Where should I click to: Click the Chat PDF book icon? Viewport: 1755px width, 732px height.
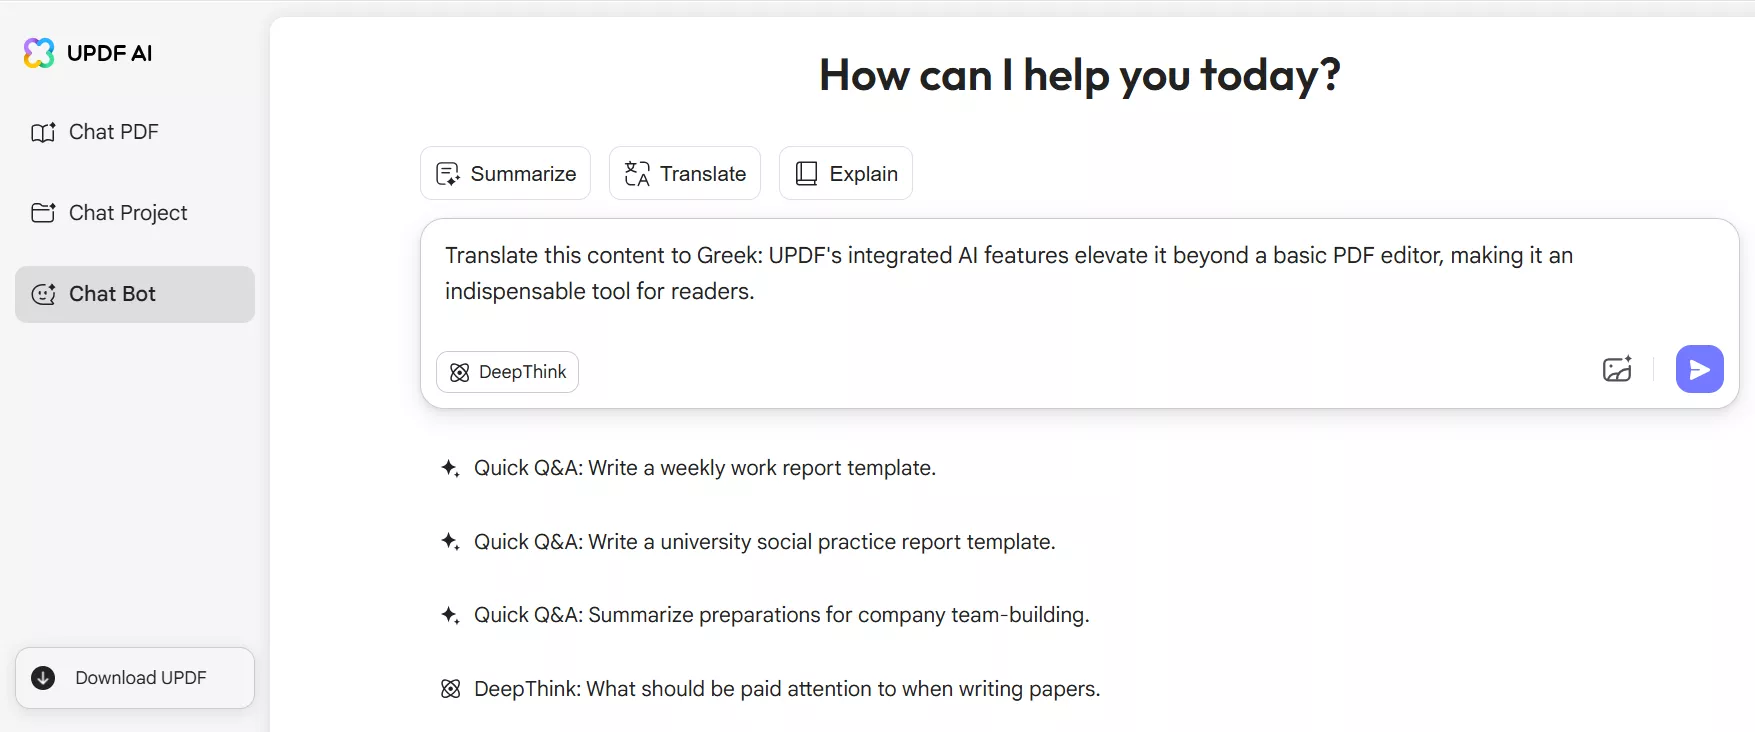point(42,132)
